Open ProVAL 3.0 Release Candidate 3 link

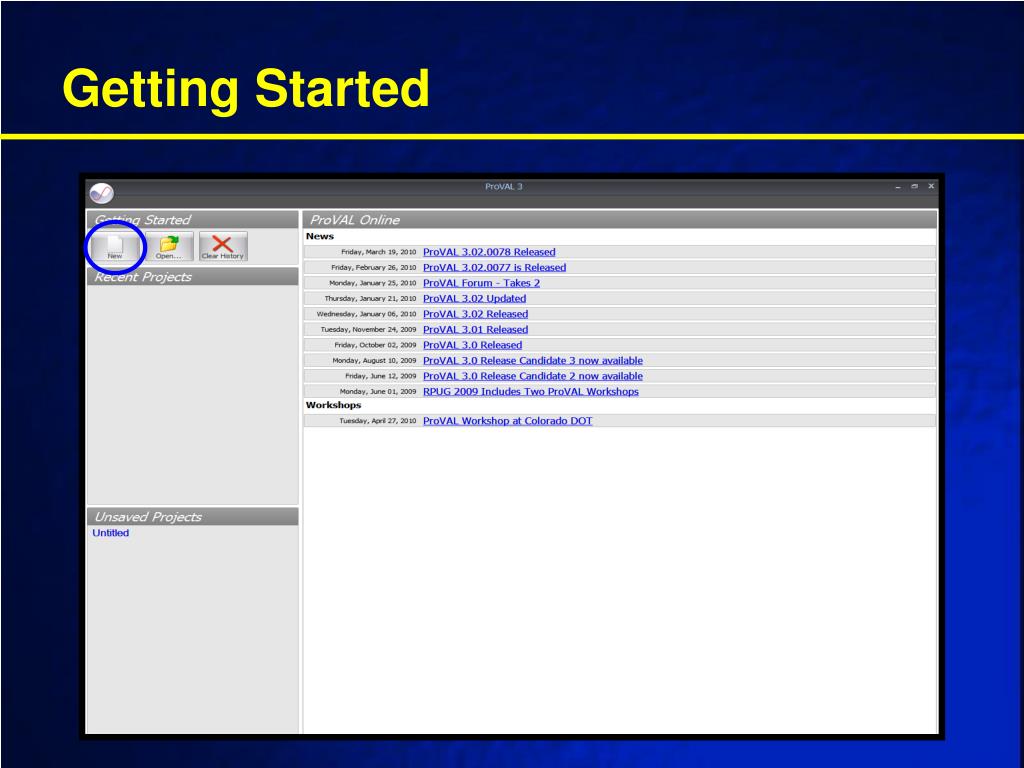click(x=533, y=360)
